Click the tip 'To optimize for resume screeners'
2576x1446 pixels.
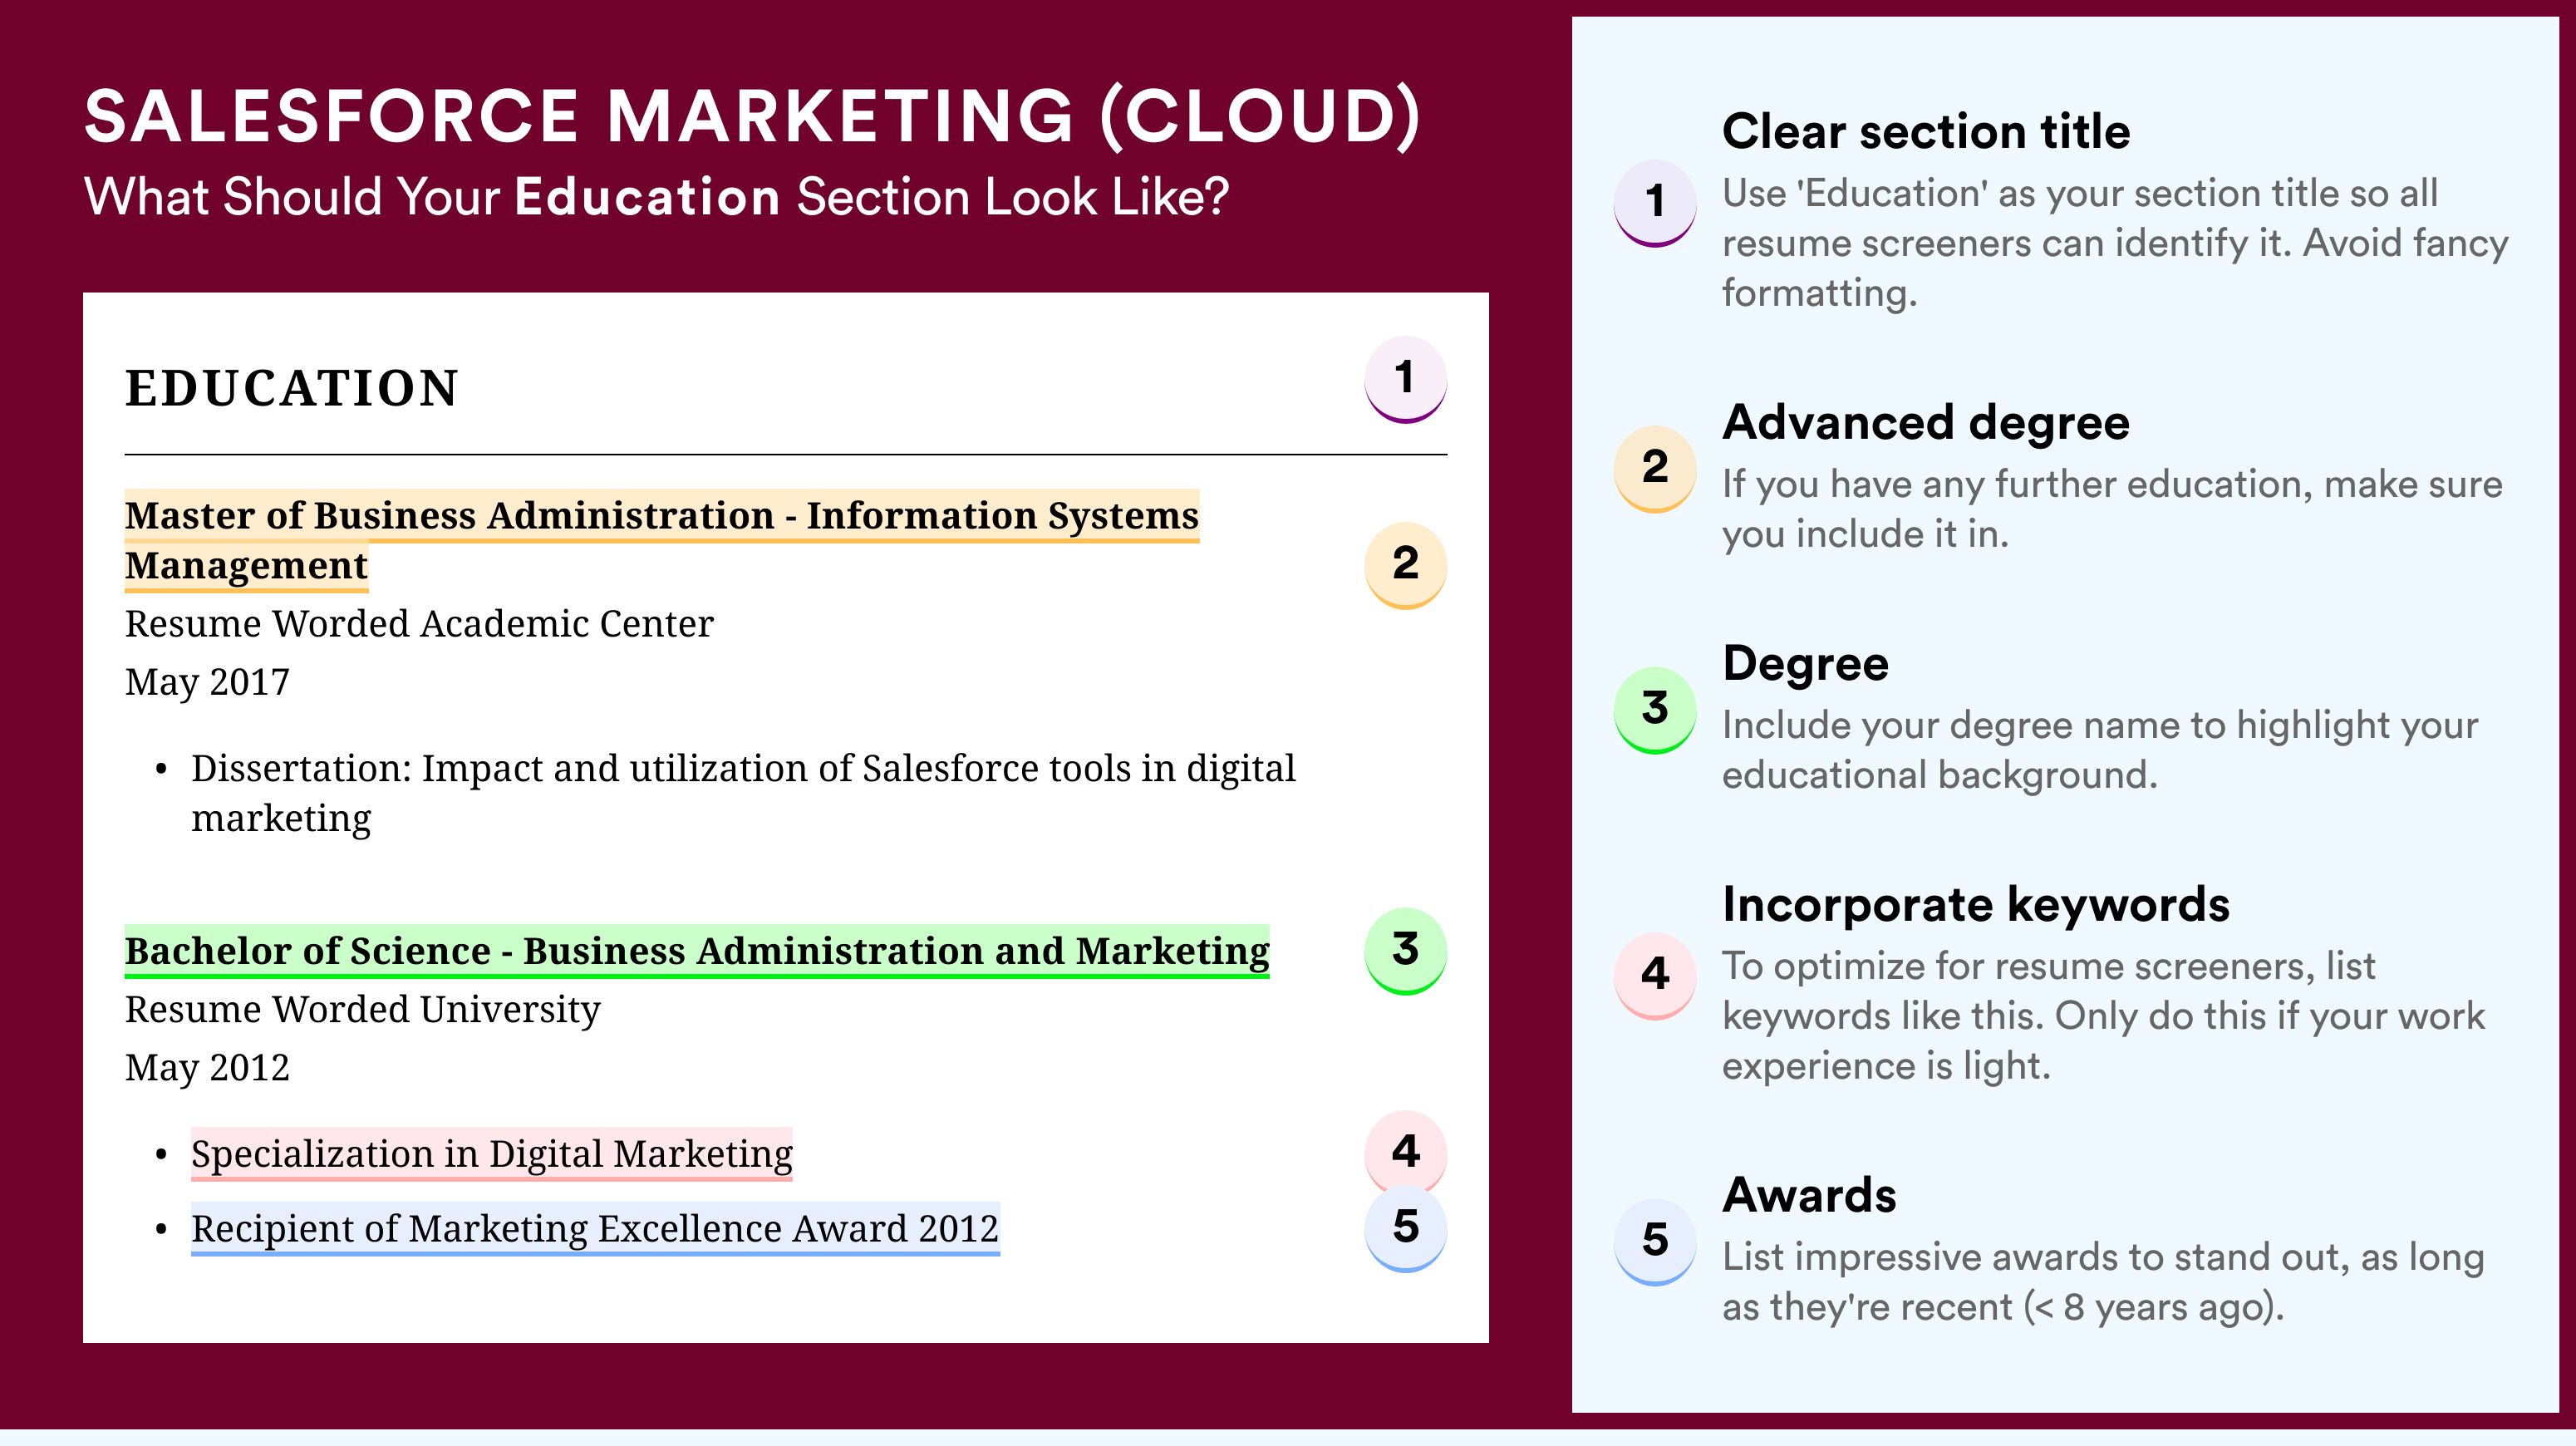[x=2103, y=1016]
